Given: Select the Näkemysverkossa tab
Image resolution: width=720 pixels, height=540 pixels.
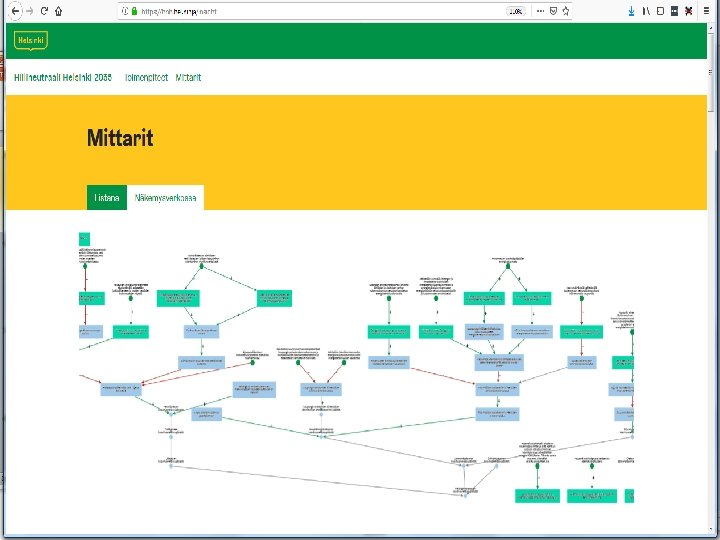Looking at the screenshot, I should [165, 197].
